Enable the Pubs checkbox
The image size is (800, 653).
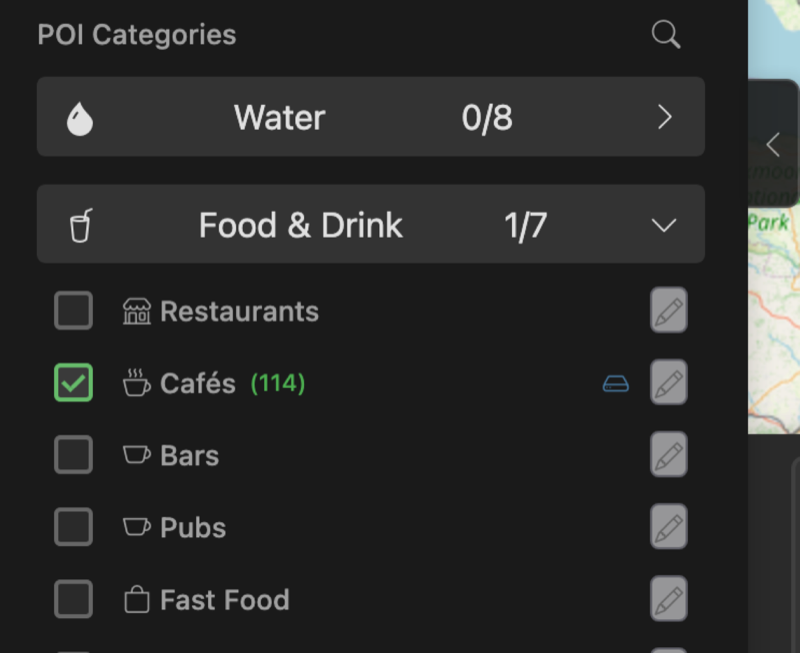(73, 527)
